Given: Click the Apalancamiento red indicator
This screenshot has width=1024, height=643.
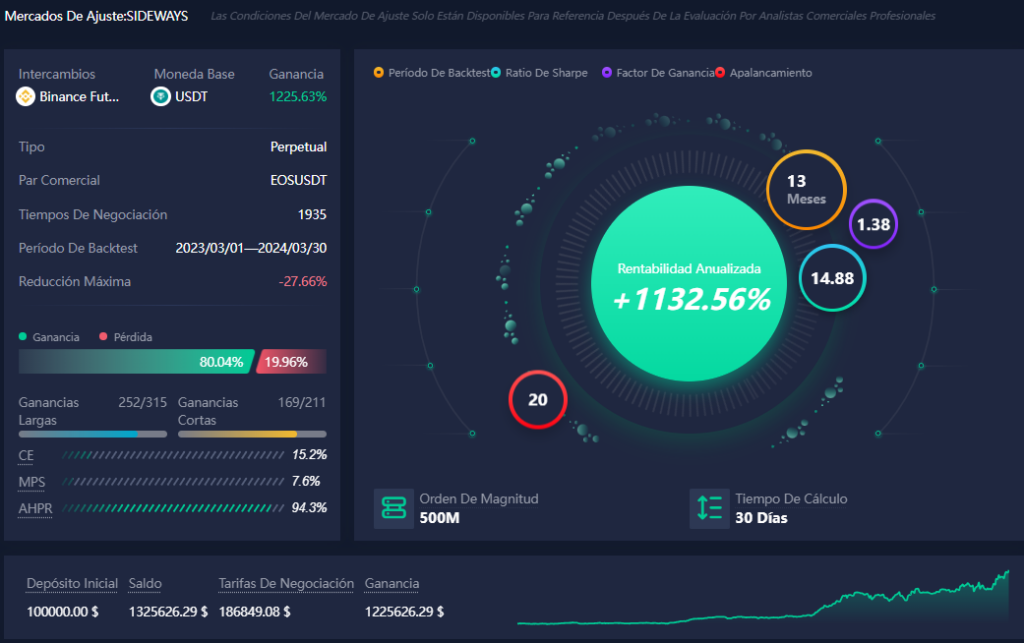Looking at the screenshot, I should click(722, 72).
